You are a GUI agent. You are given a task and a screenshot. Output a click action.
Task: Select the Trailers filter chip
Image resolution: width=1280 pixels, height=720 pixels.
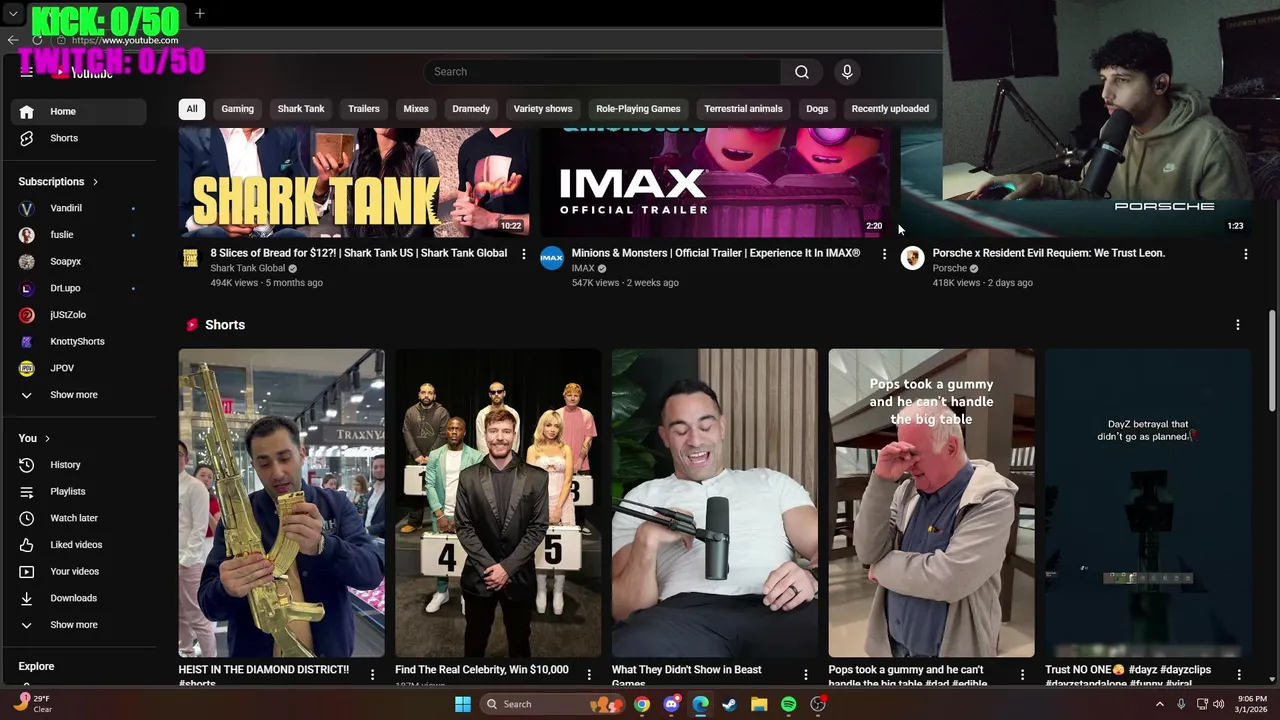point(364,109)
